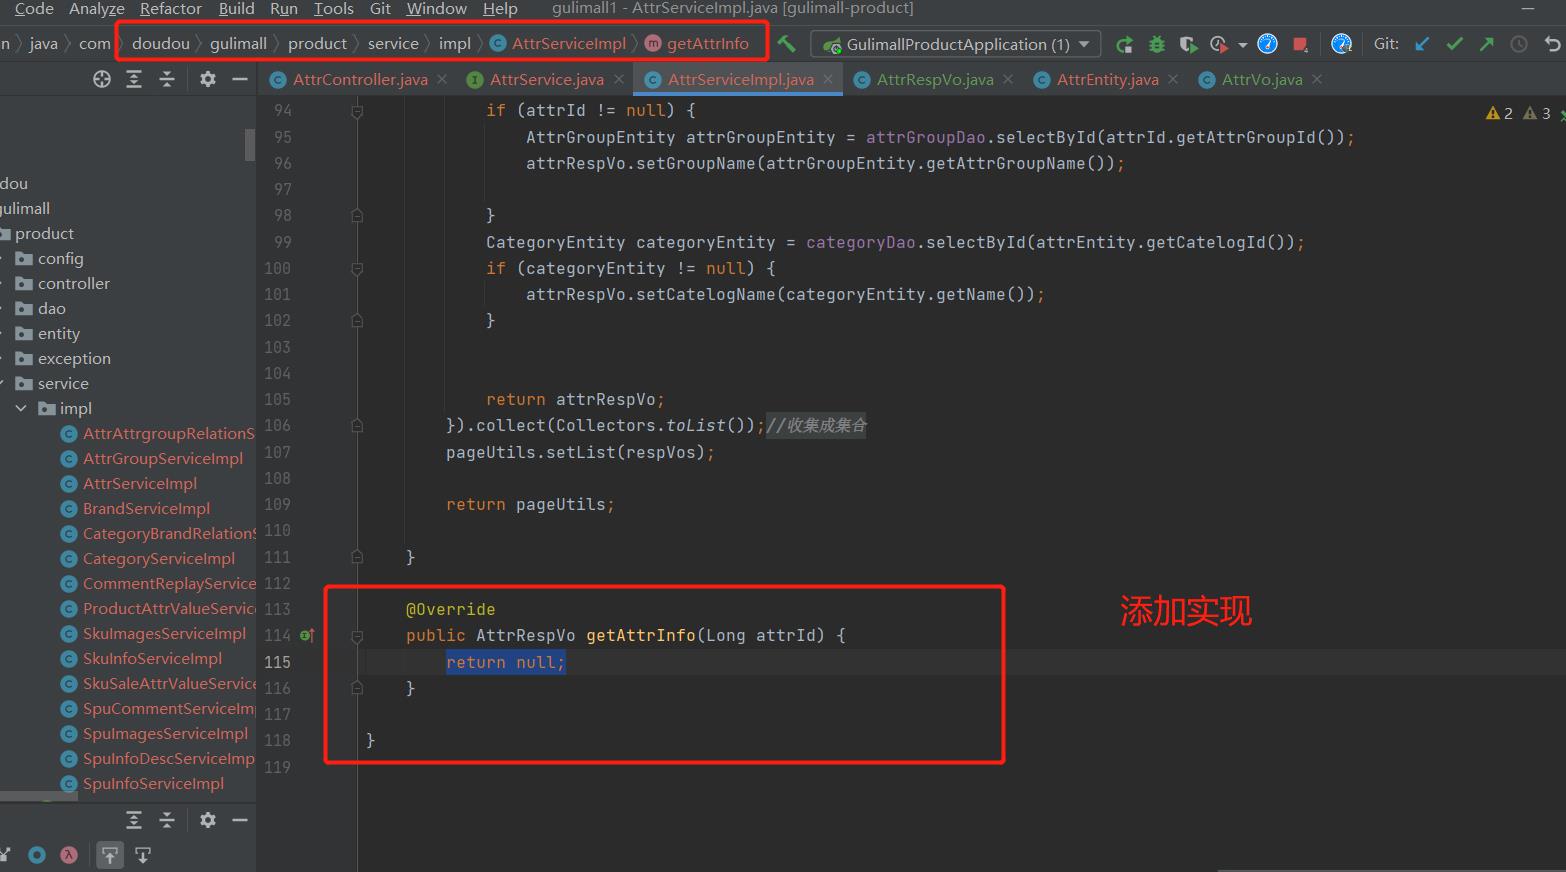This screenshot has height=872, width=1566.
Task: Select opened file with the project panel crosshair icon
Action: (102, 79)
